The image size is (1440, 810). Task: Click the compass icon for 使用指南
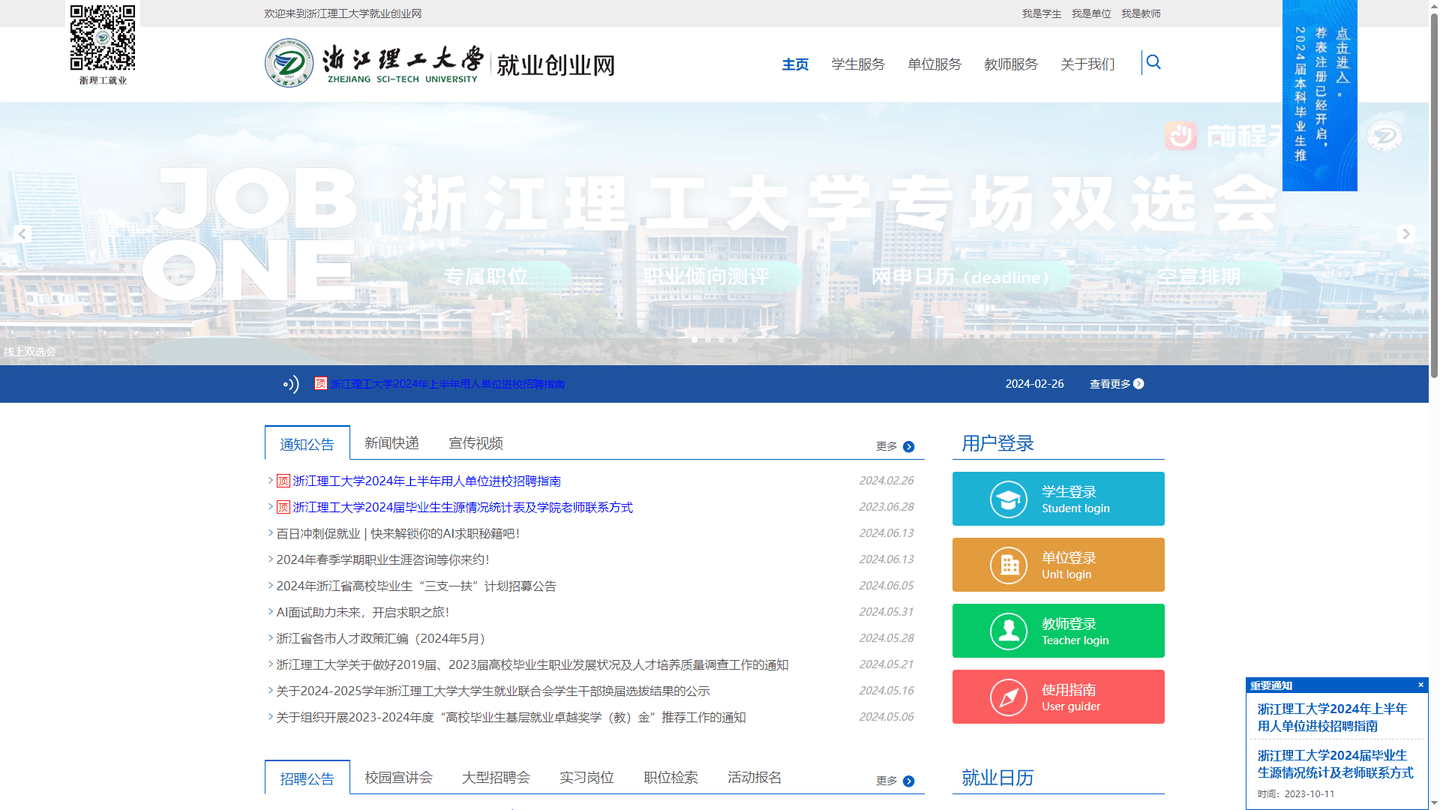(x=1008, y=697)
